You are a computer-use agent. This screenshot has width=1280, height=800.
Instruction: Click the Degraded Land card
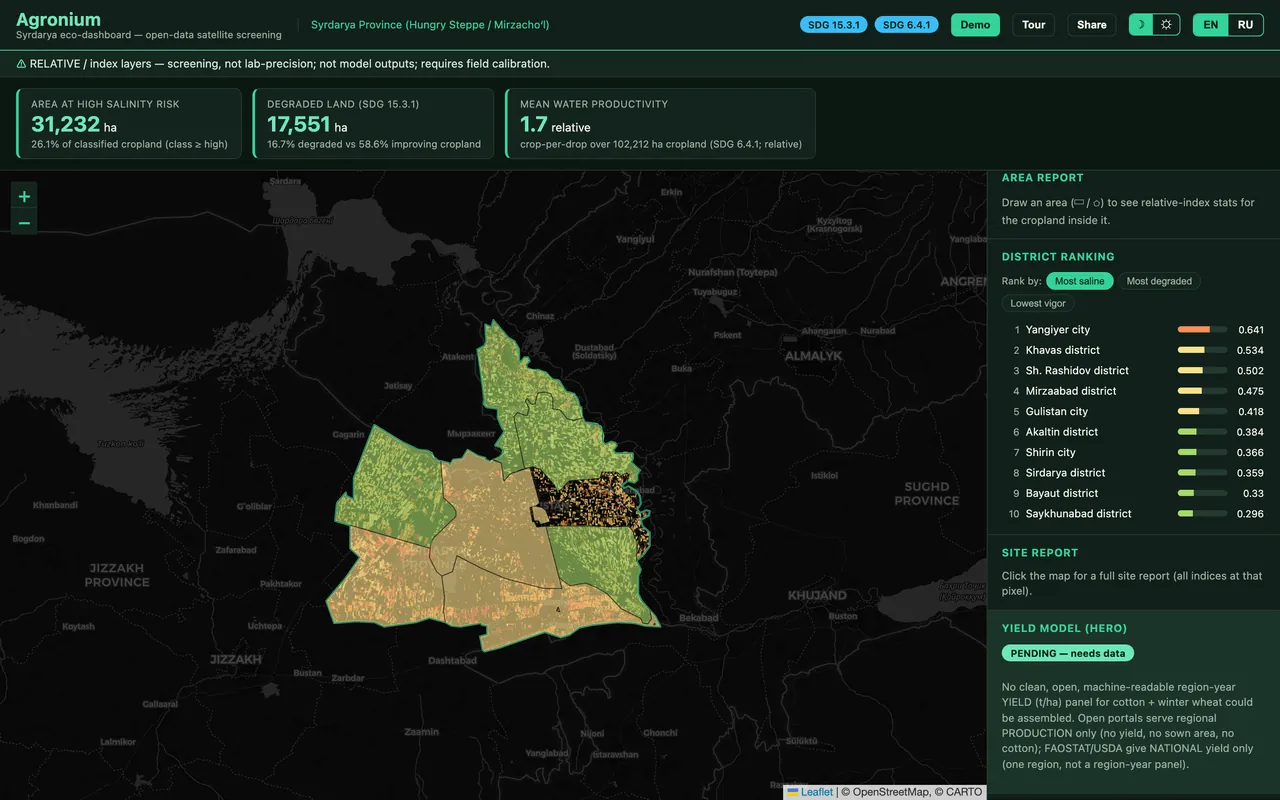tap(373, 124)
